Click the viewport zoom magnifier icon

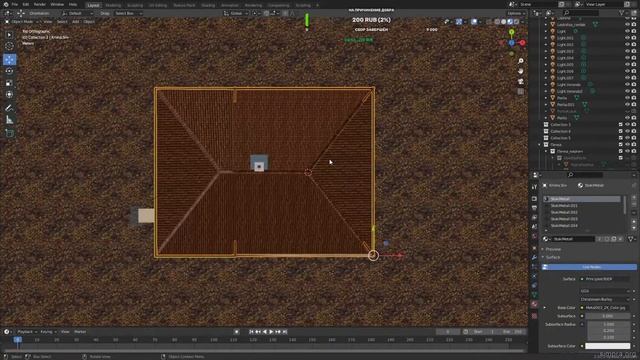(x=521, y=61)
